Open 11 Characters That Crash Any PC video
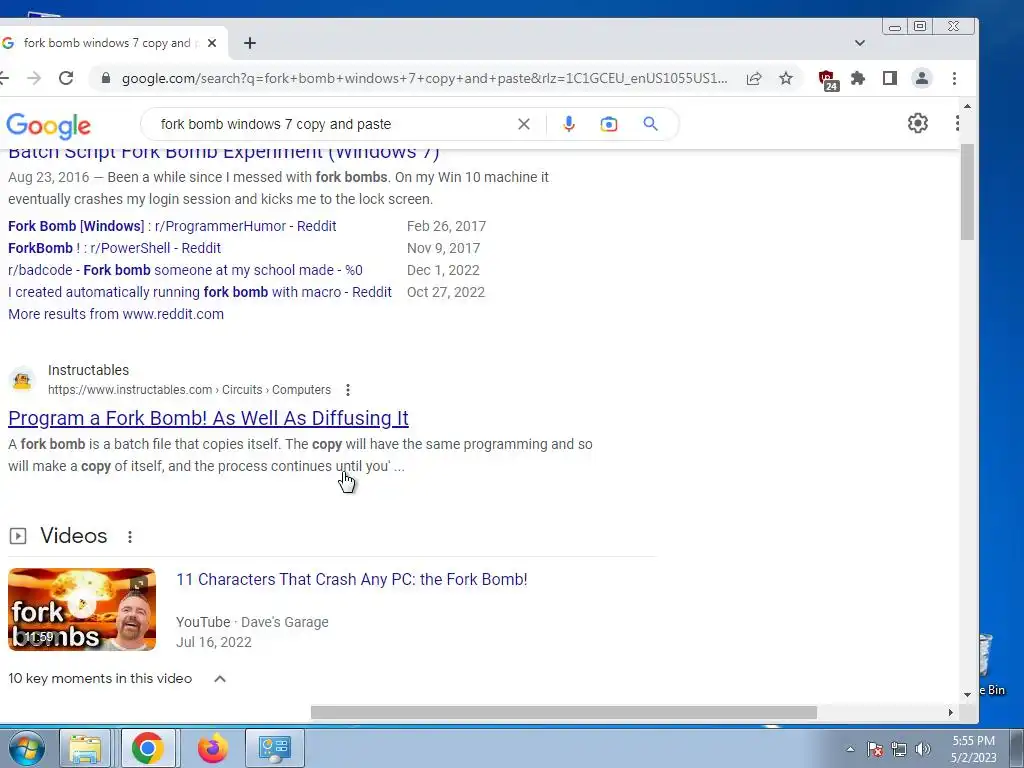 (351, 580)
